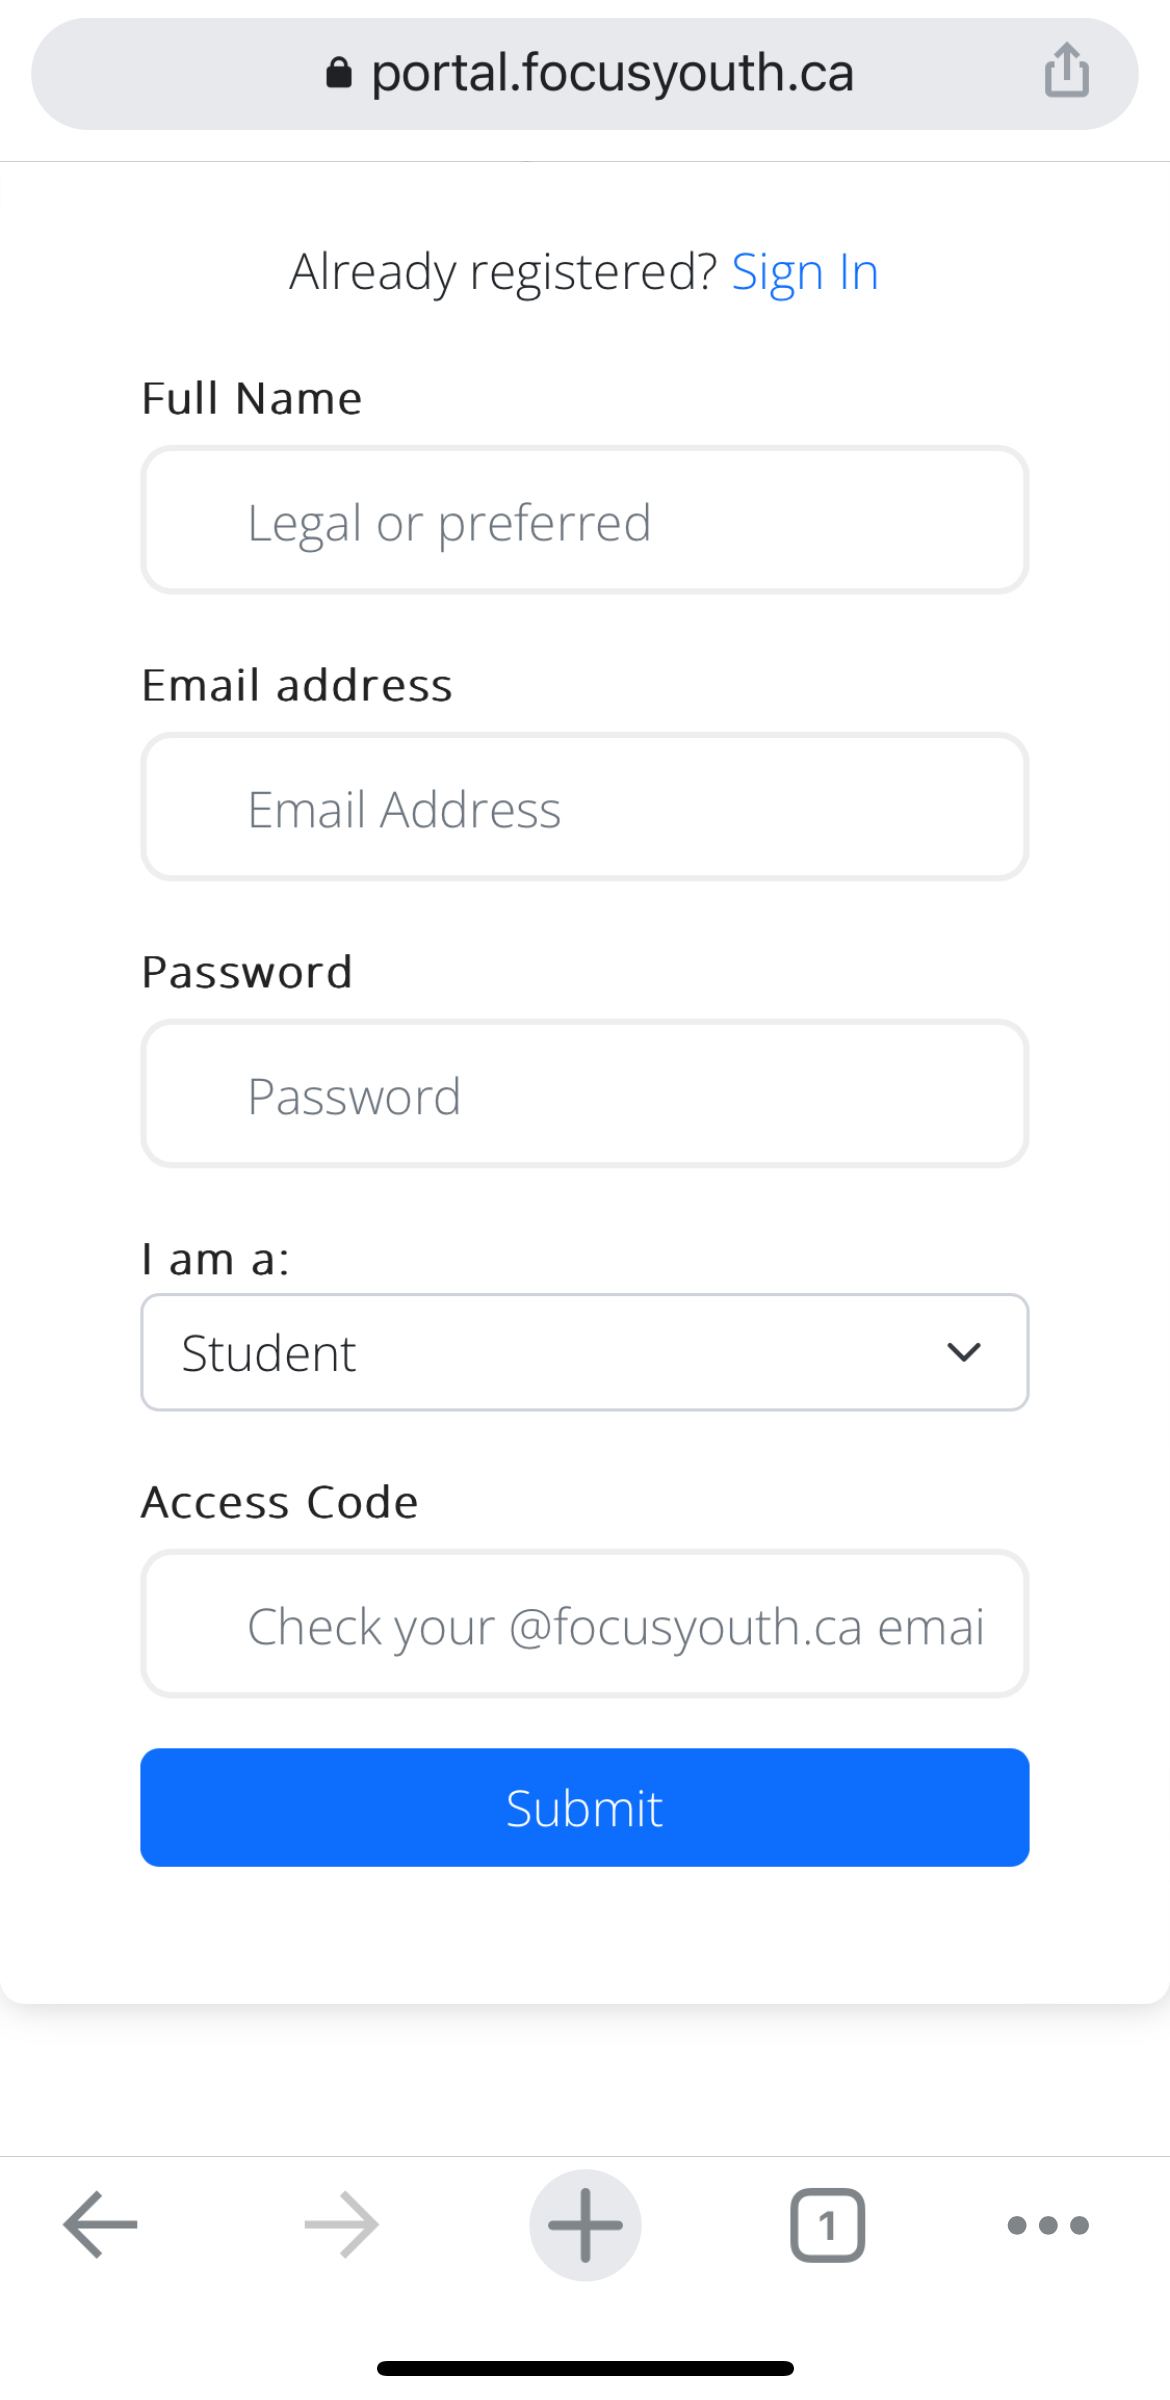Click the chevron arrow on role selector

[963, 1352]
